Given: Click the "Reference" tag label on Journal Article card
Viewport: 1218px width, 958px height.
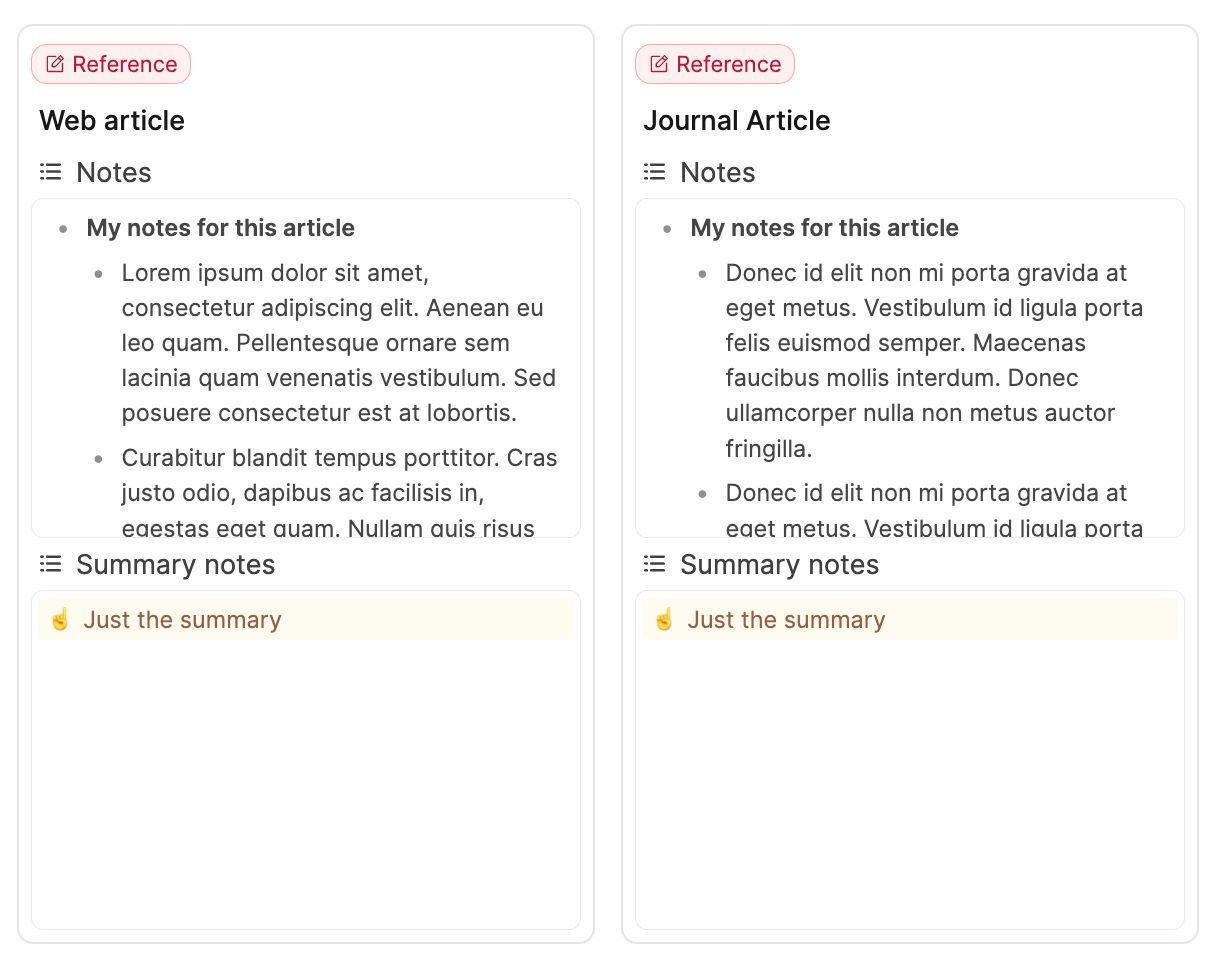Looking at the screenshot, I should [729, 64].
